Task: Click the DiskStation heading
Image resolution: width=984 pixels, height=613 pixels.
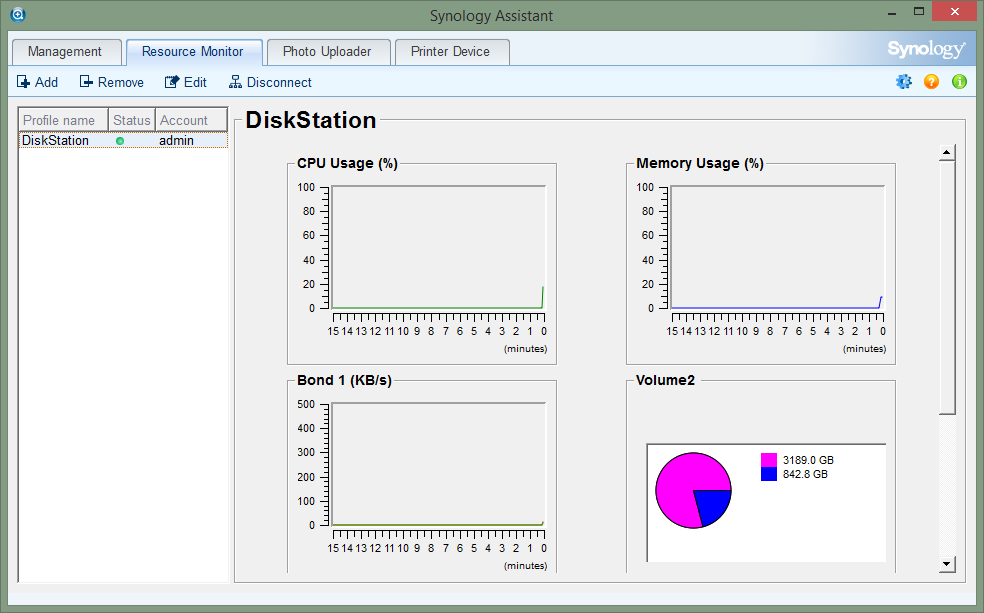Action: point(311,120)
